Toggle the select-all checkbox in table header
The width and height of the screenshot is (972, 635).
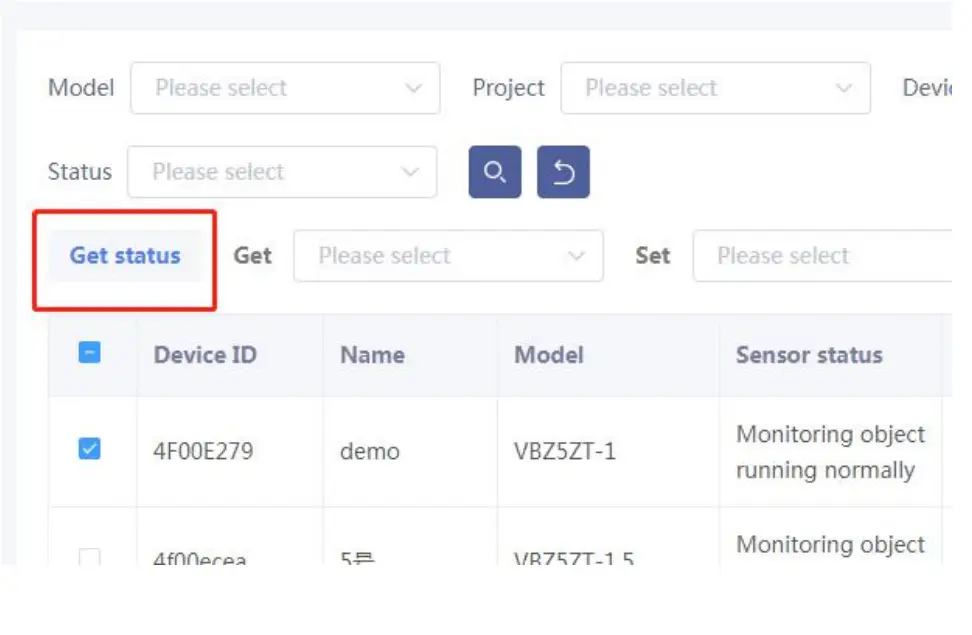point(89,352)
